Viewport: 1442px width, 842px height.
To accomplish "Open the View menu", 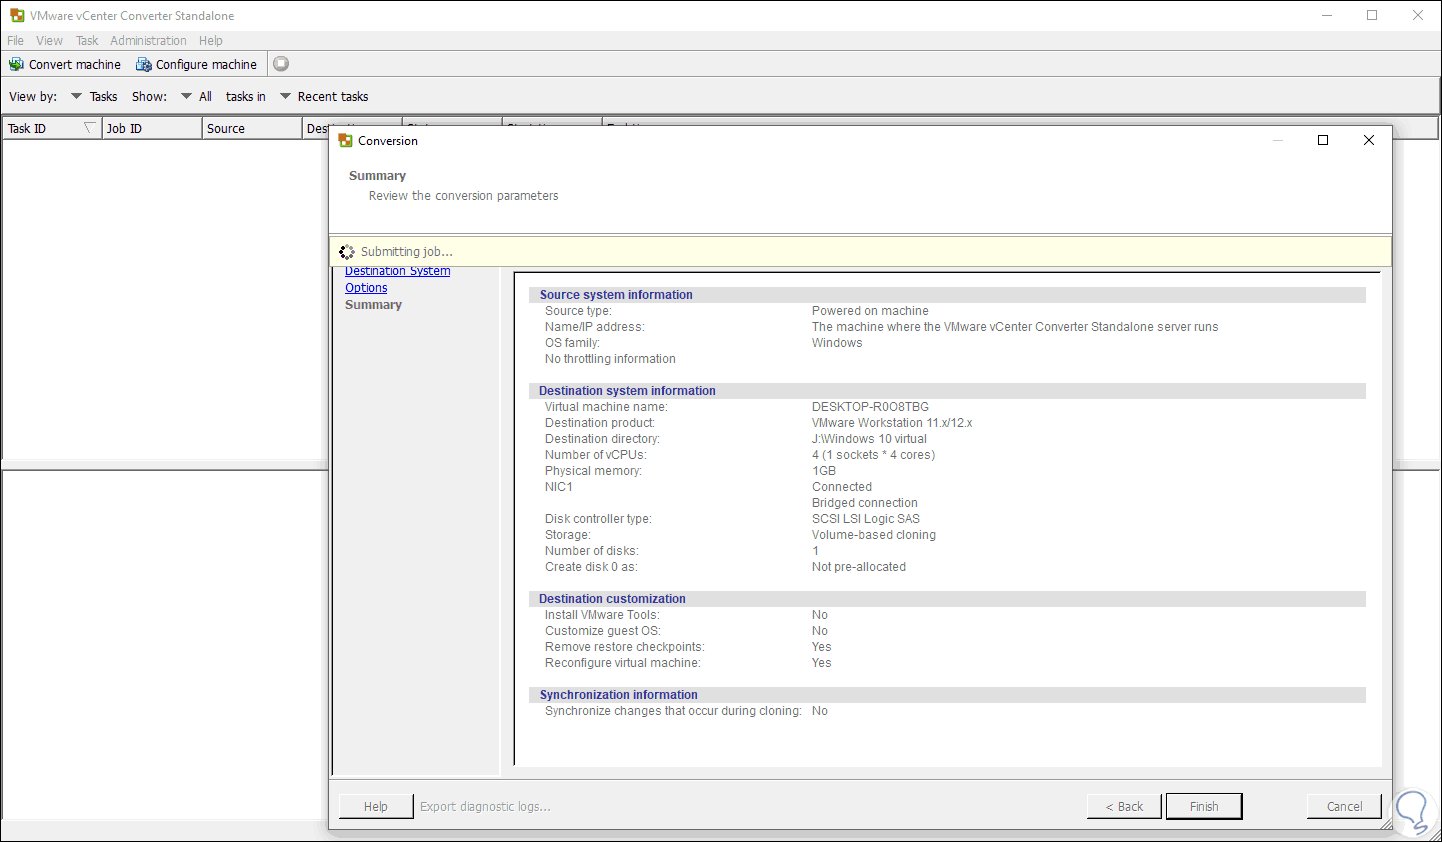I will pos(49,41).
